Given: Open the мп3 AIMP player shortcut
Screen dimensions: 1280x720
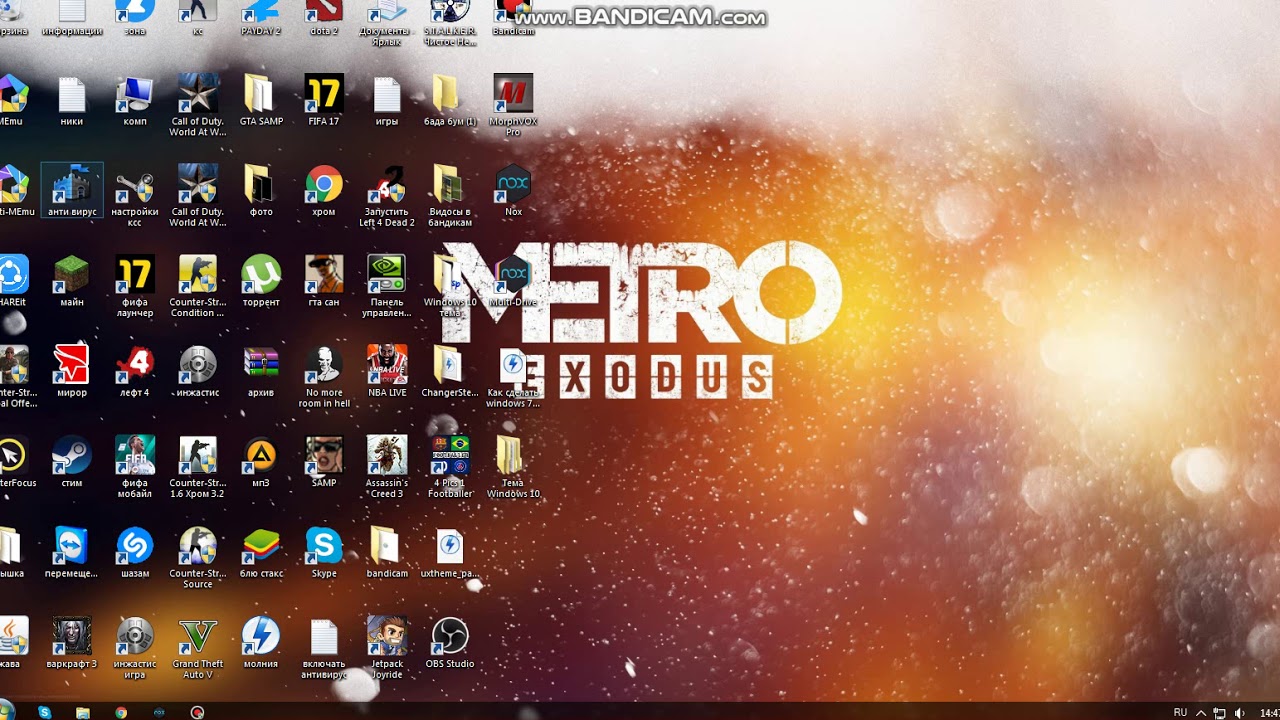Looking at the screenshot, I should (x=261, y=463).
